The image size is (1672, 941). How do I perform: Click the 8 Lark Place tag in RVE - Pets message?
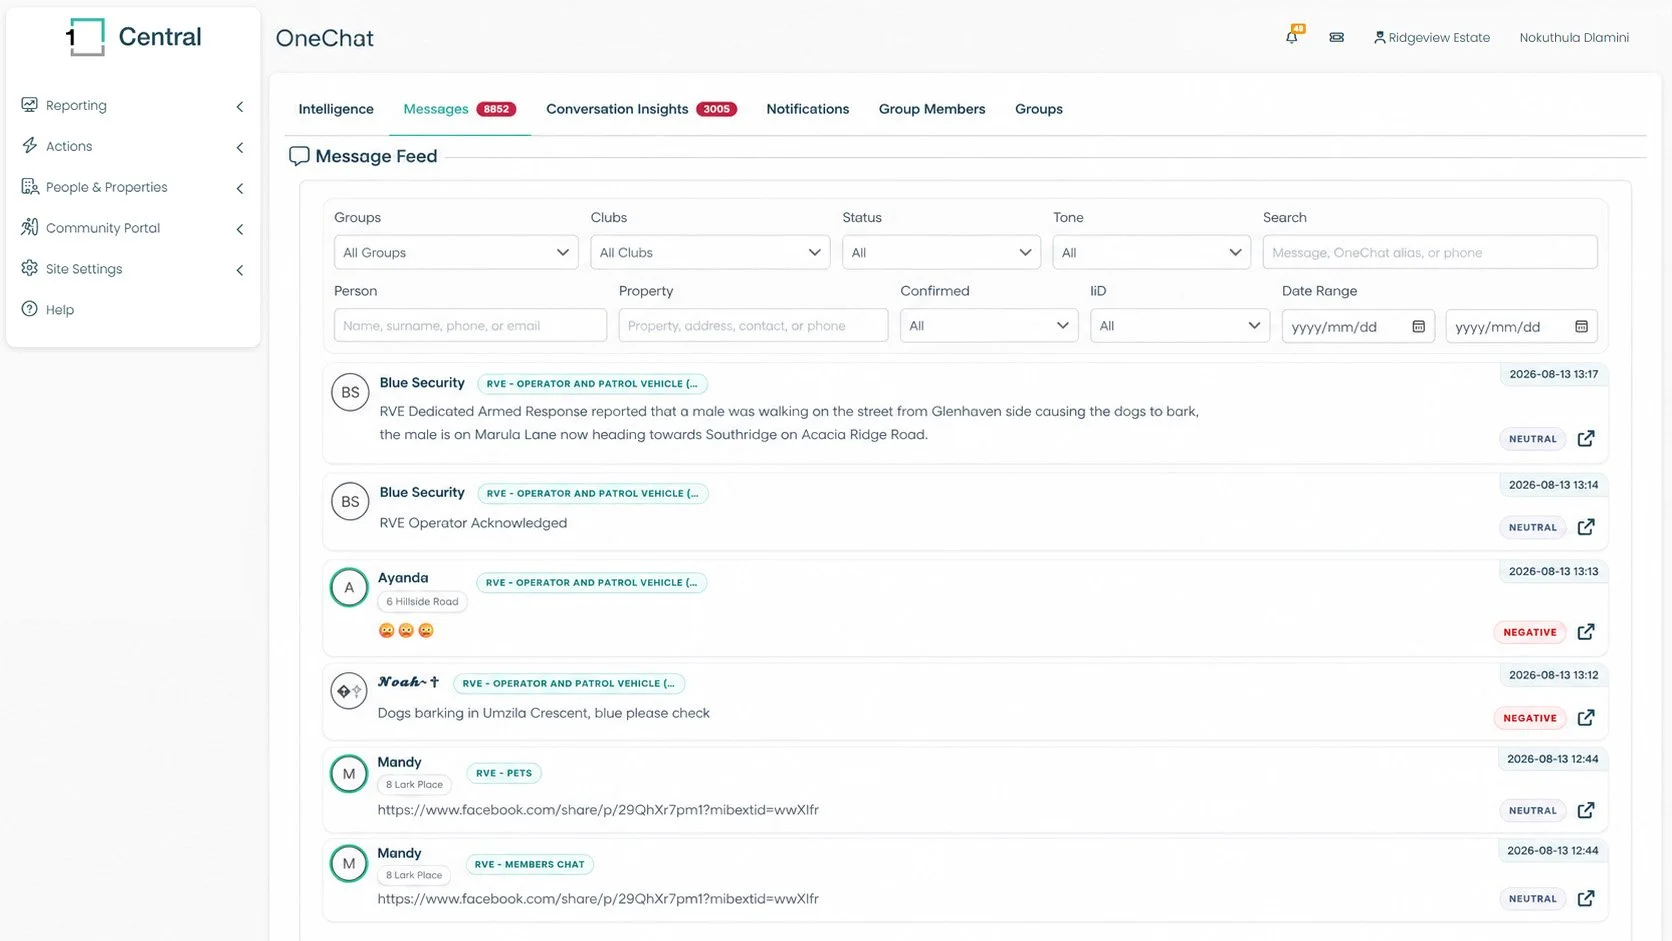click(x=415, y=785)
